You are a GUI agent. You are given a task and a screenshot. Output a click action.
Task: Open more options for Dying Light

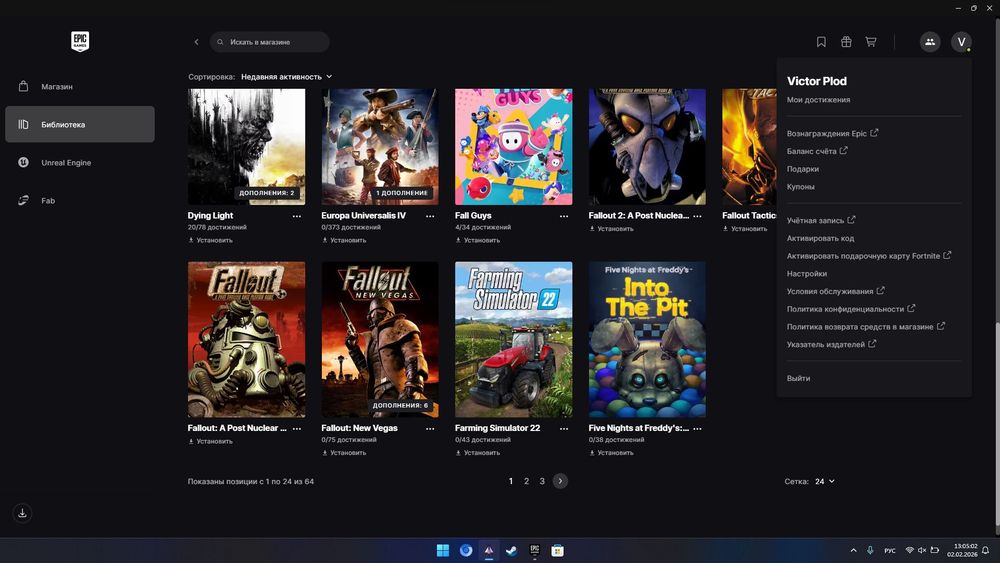tap(297, 216)
